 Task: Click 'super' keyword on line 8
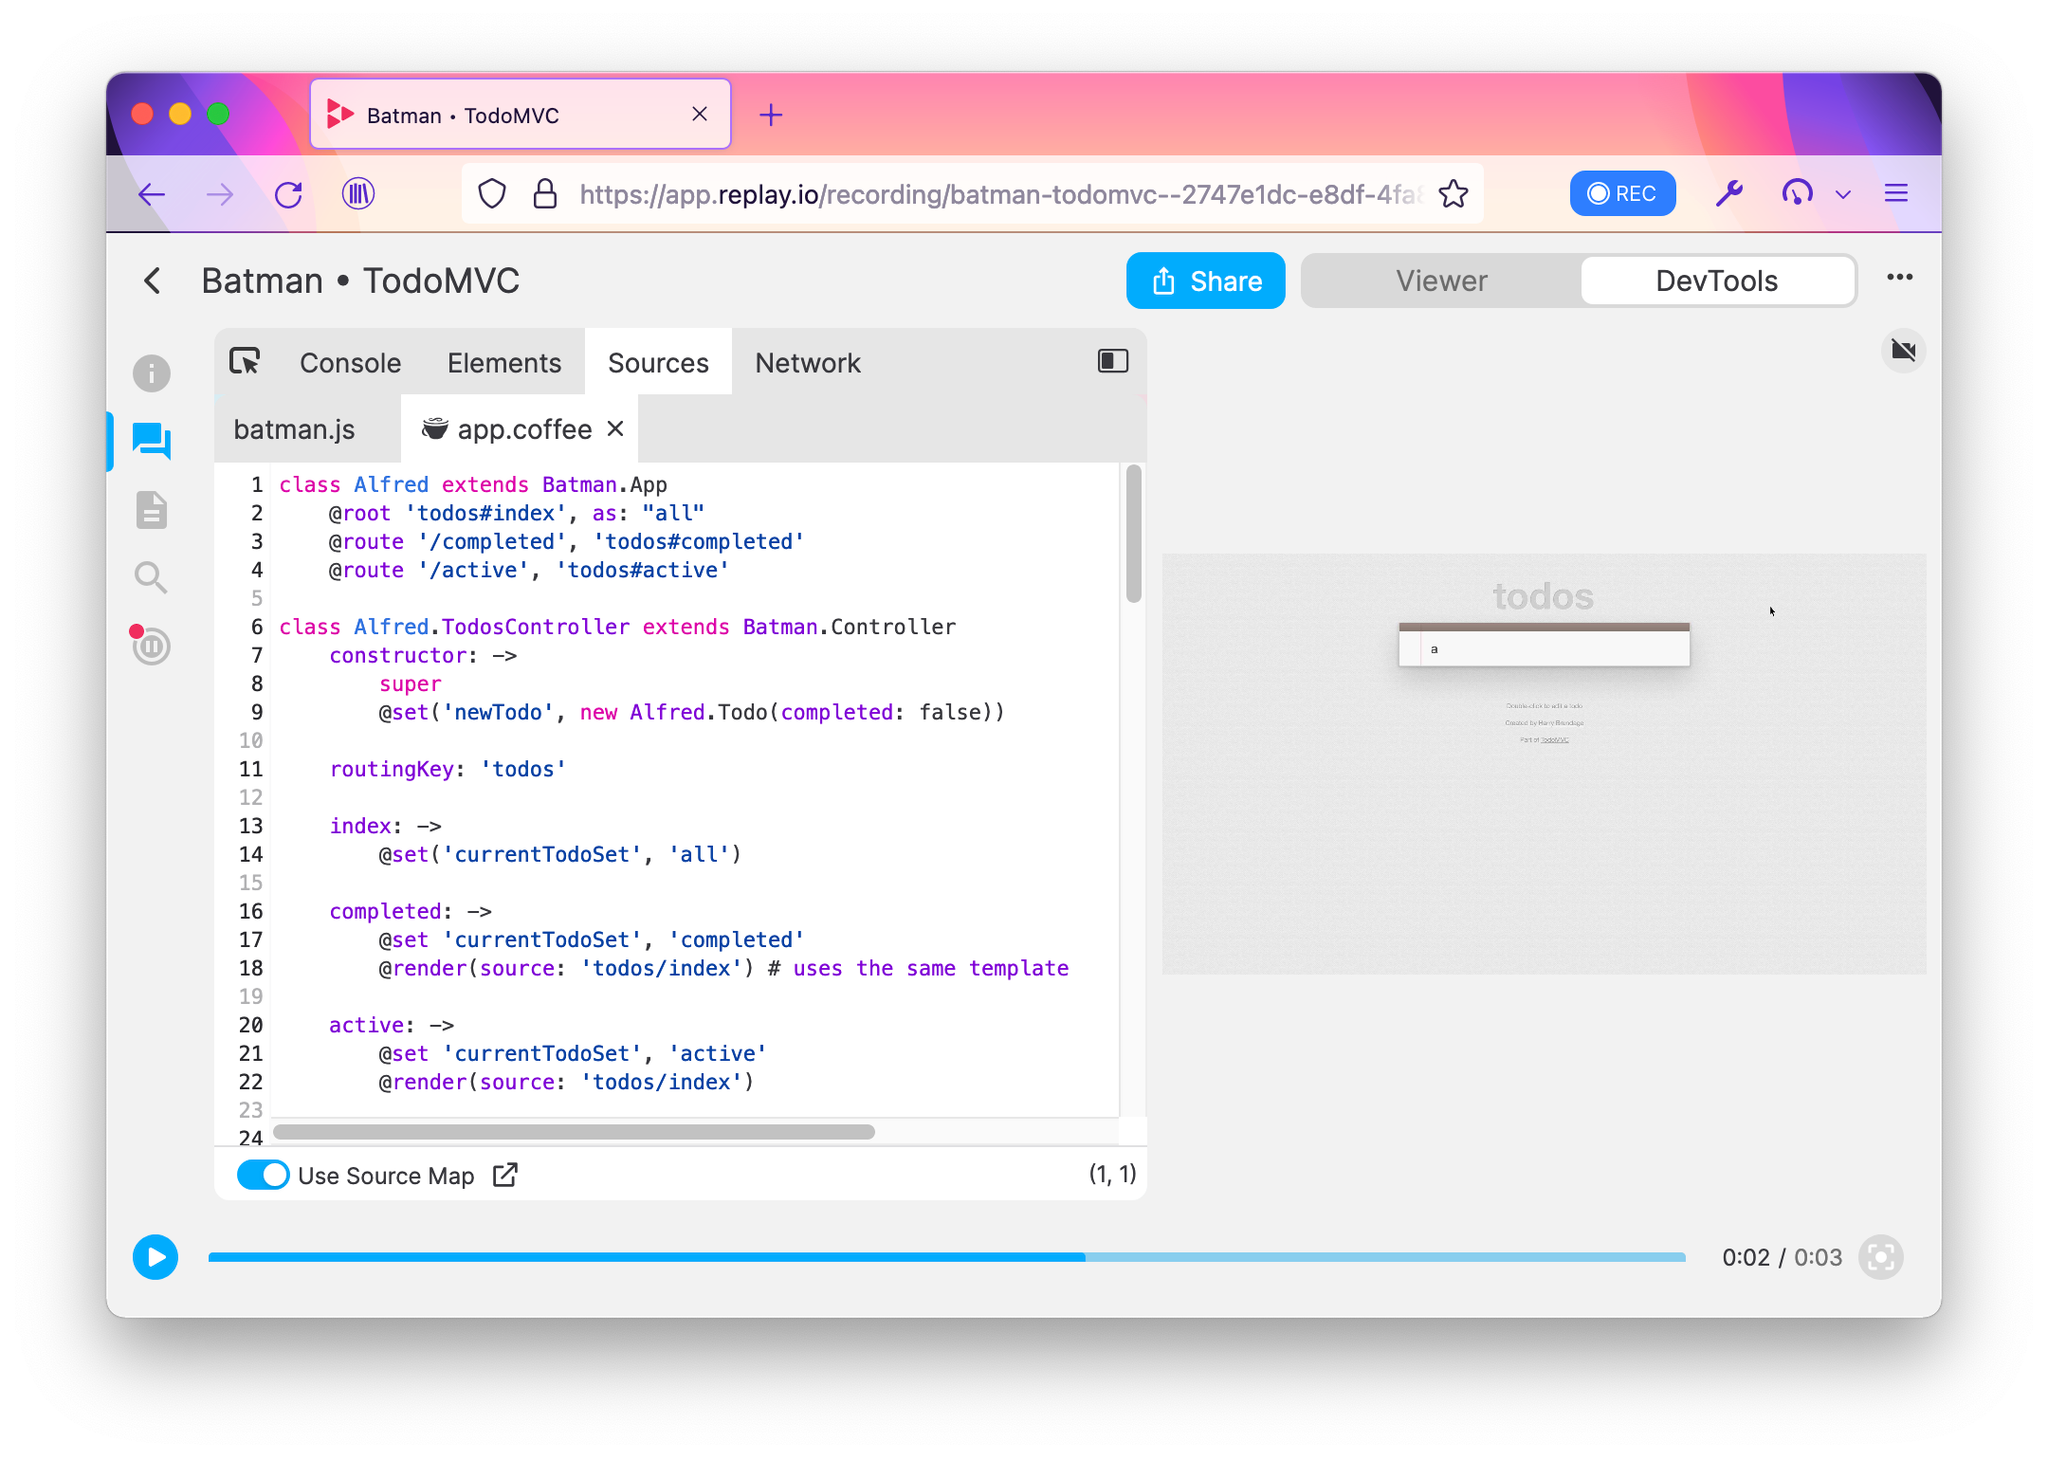pyautogui.click(x=410, y=684)
